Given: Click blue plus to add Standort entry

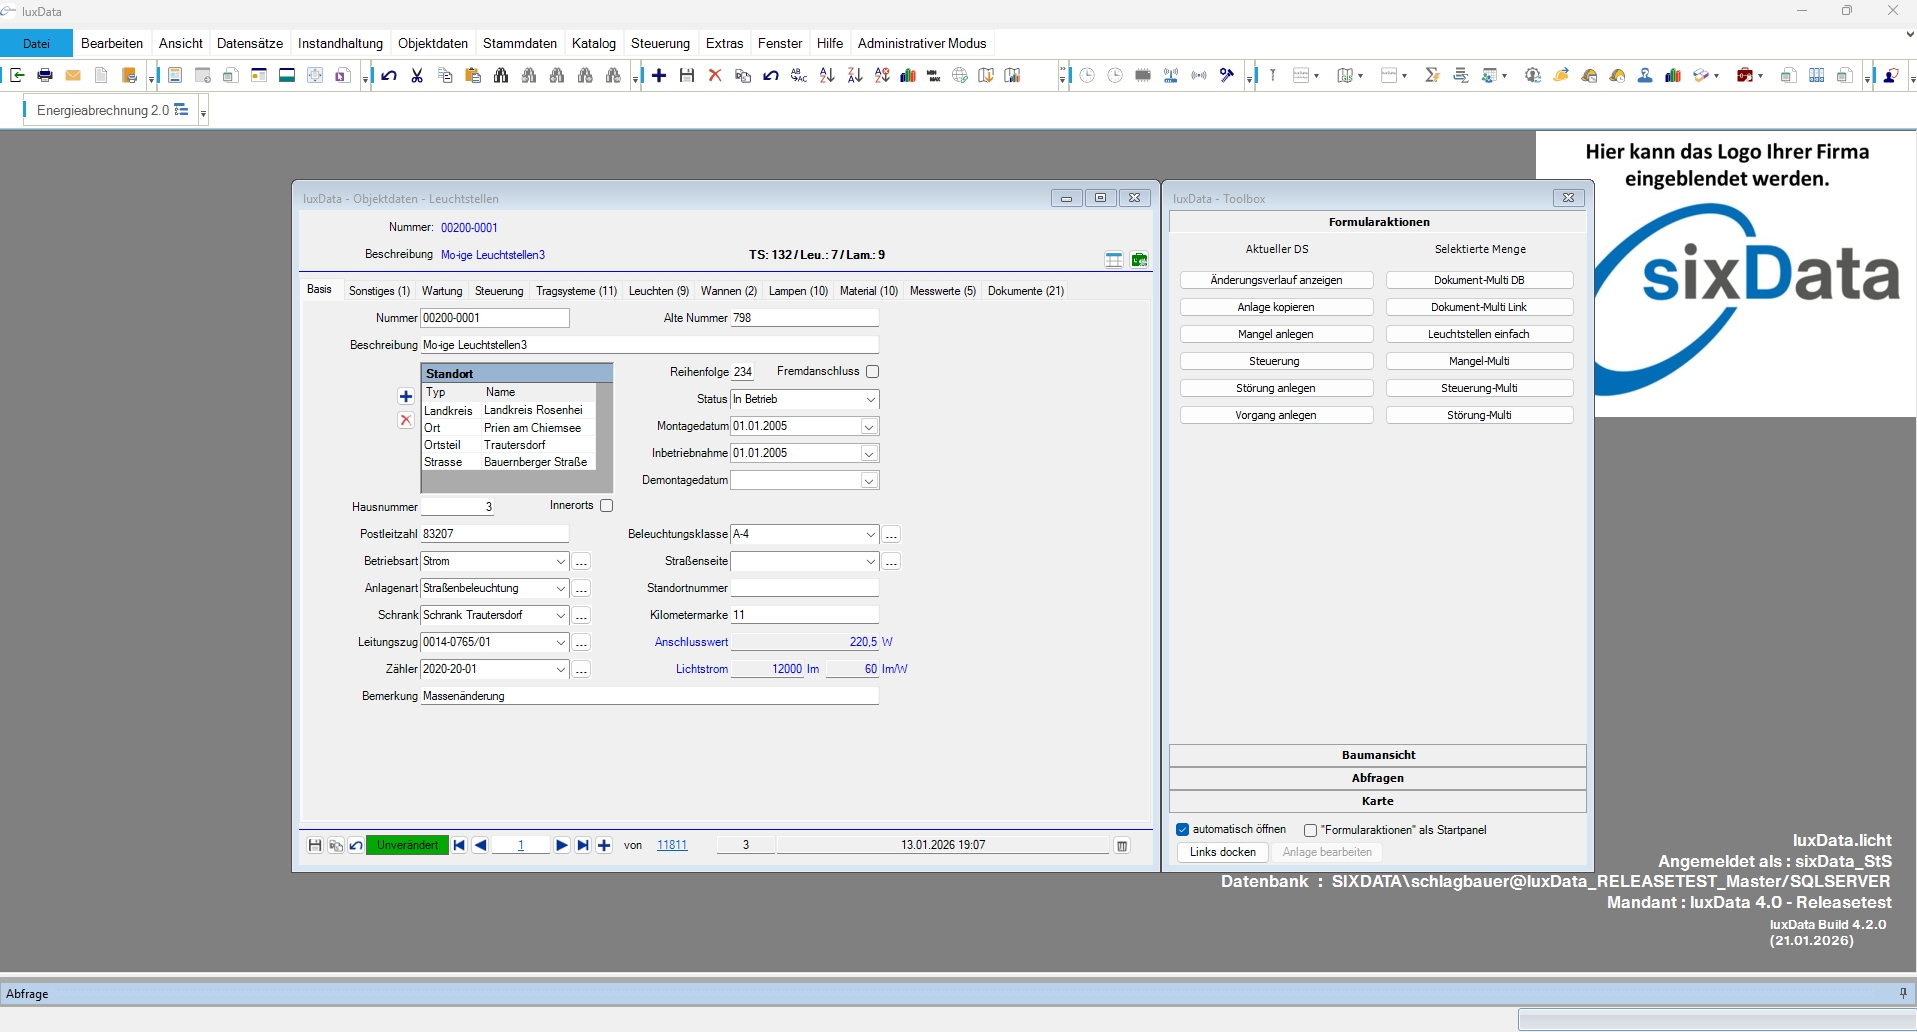Looking at the screenshot, I should click(x=406, y=397).
